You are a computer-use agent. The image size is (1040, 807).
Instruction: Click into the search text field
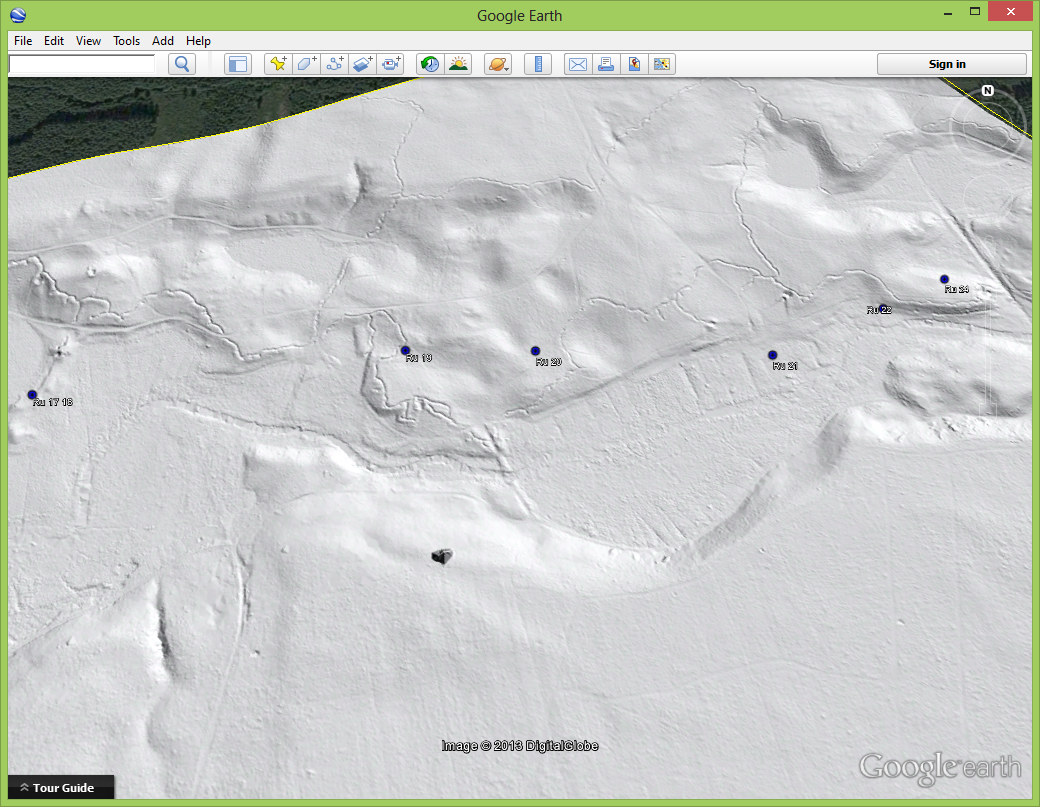tap(81, 63)
